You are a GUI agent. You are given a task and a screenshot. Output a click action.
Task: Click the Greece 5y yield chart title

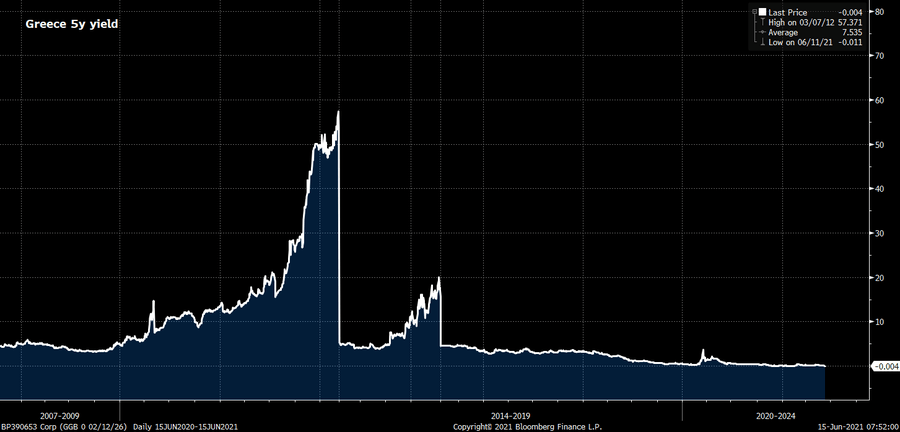[x=72, y=25]
